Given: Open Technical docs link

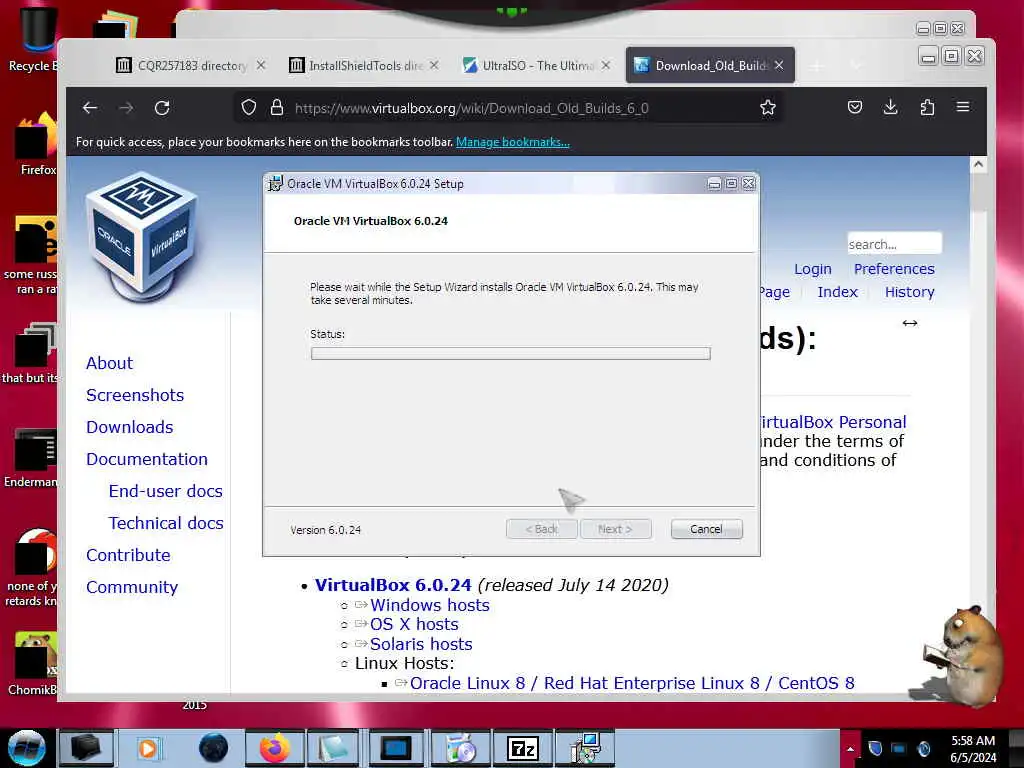Looking at the screenshot, I should point(166,523).
